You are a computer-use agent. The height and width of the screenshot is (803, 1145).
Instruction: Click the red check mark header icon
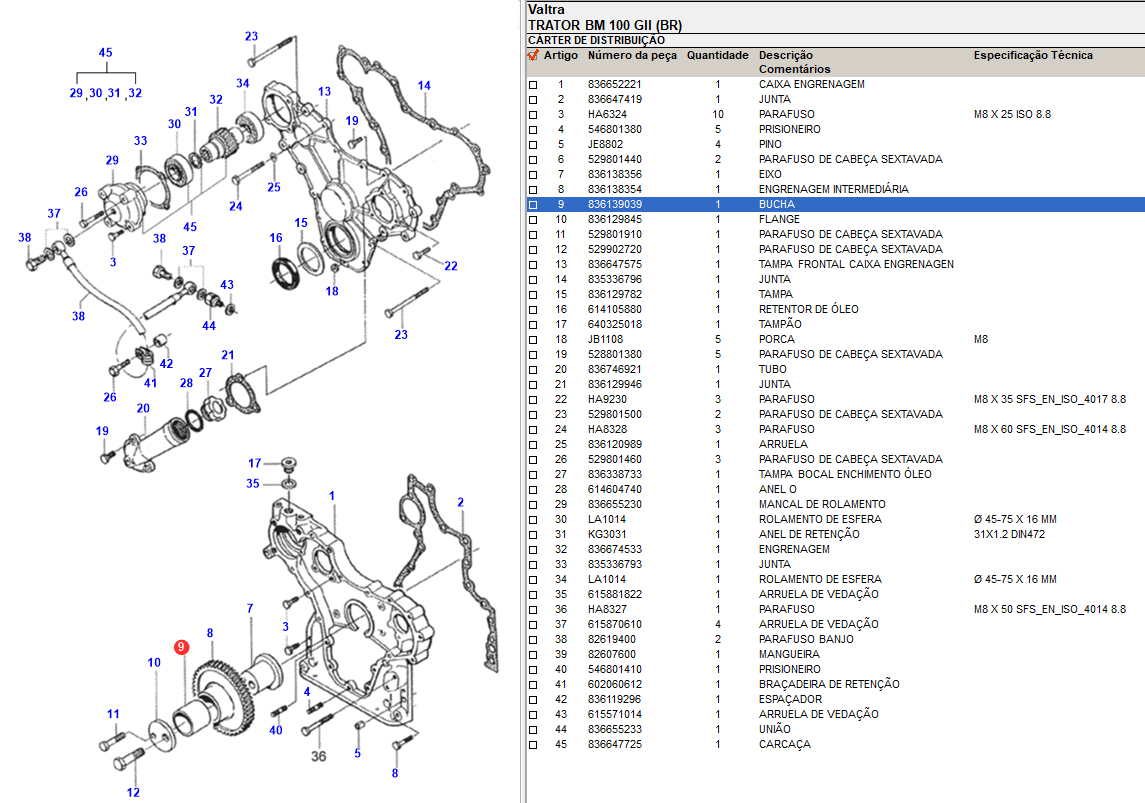[533, 55]
